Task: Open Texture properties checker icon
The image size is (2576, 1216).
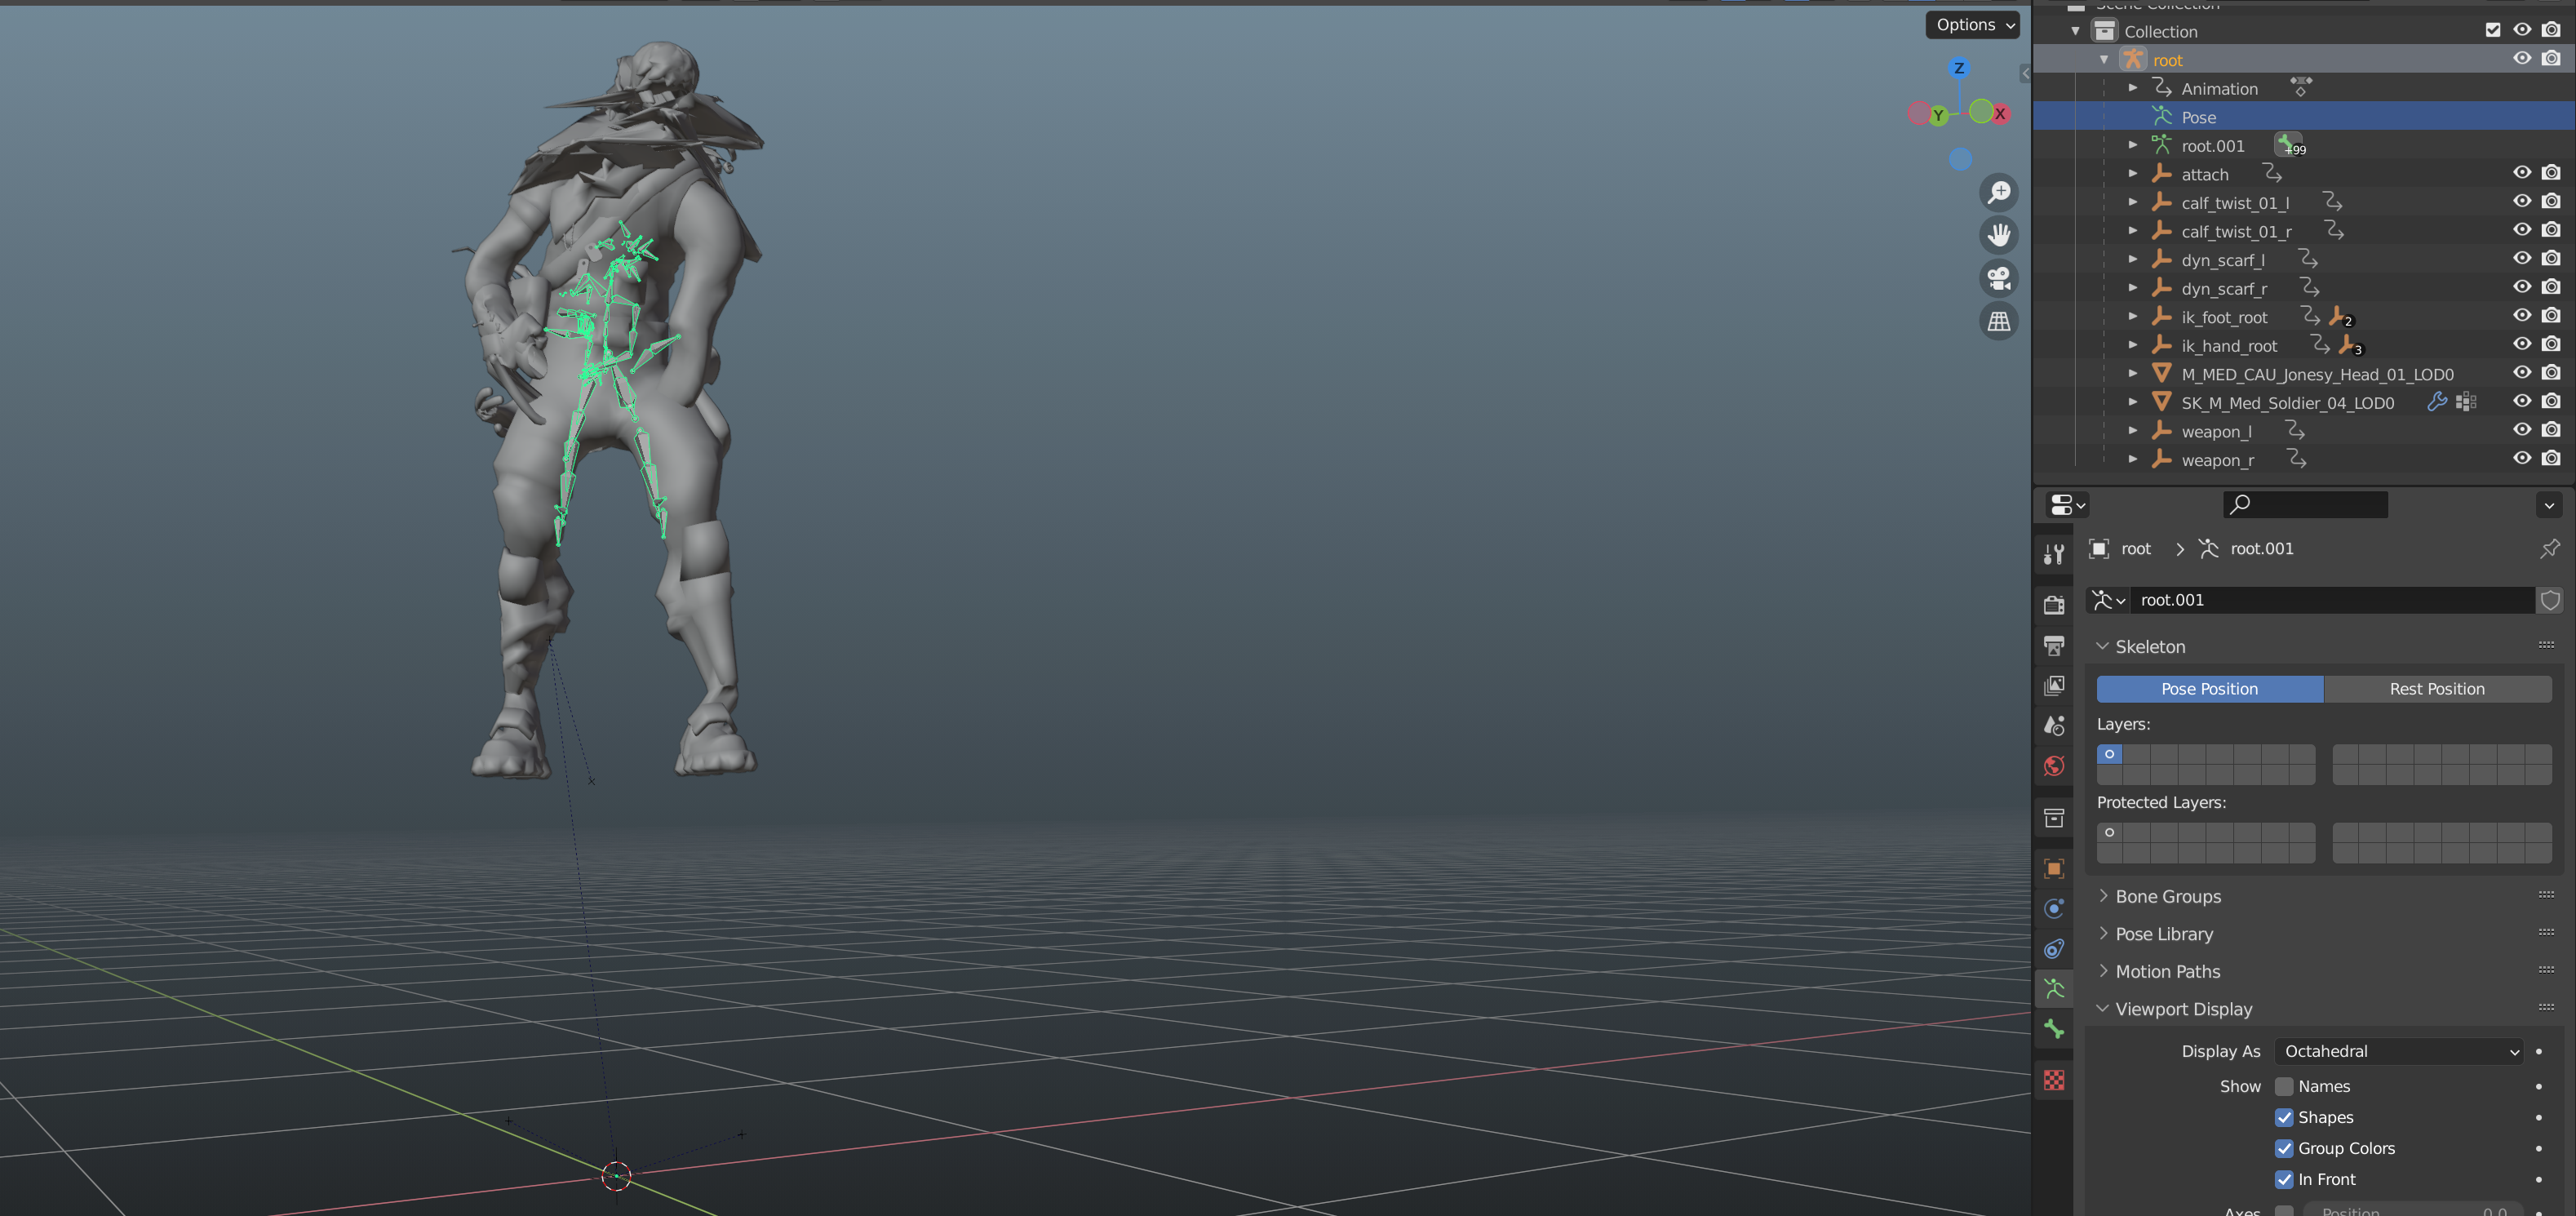Action: (x=2054, y=1080)
